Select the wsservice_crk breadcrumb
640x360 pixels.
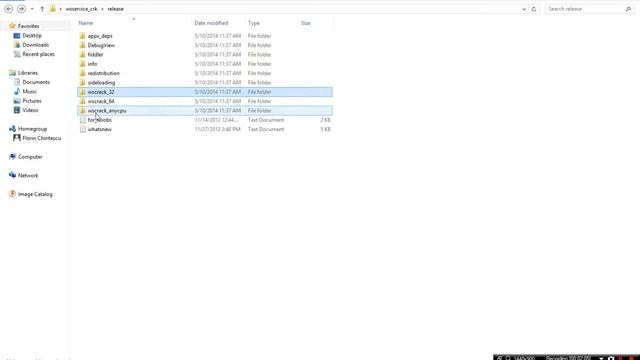coord(81,9)
